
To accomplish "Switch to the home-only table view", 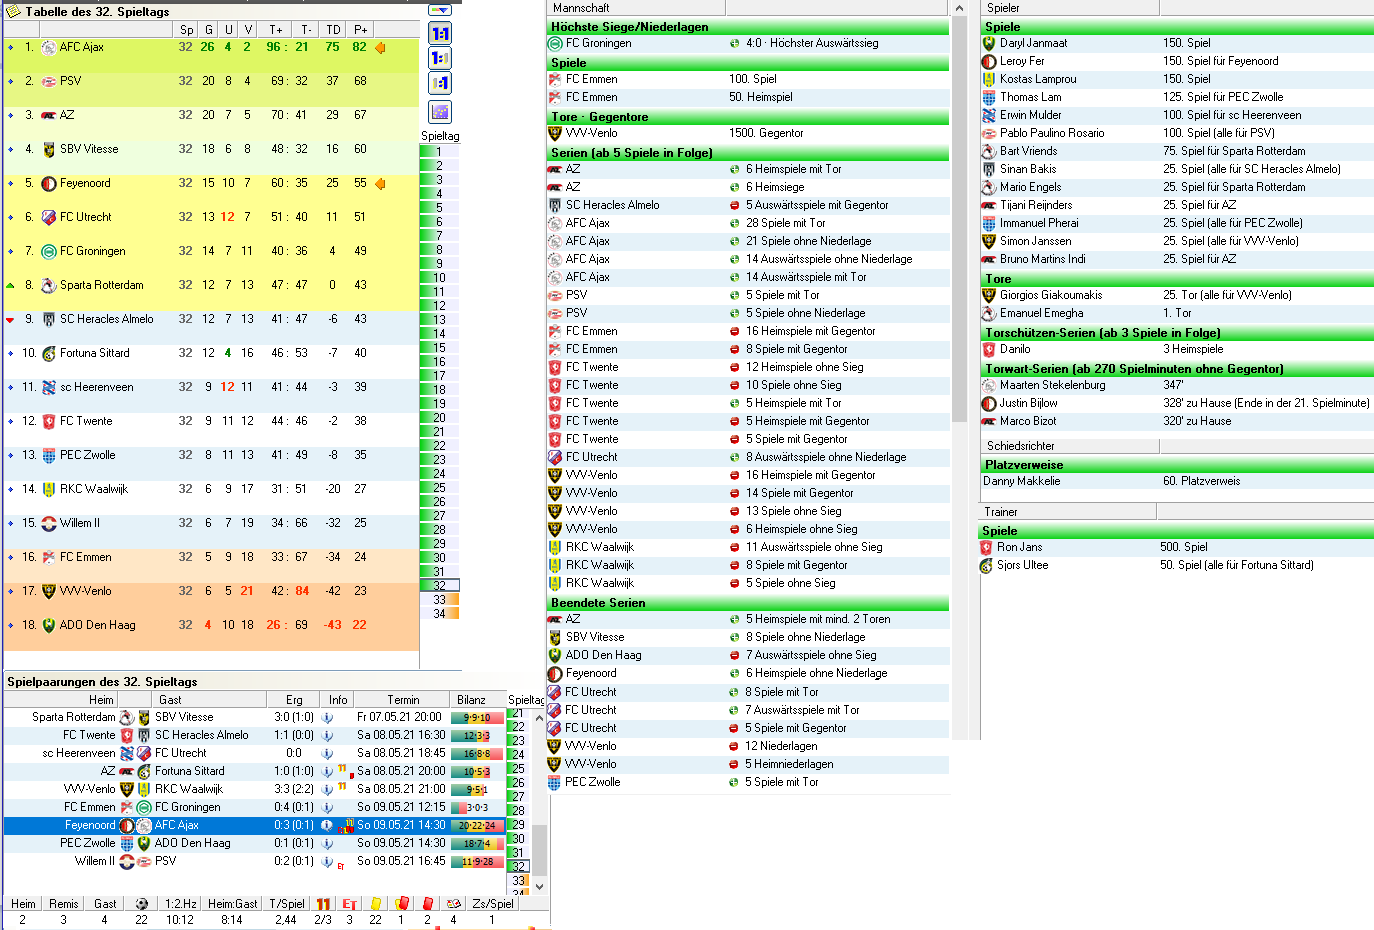I will pos(440,58).
